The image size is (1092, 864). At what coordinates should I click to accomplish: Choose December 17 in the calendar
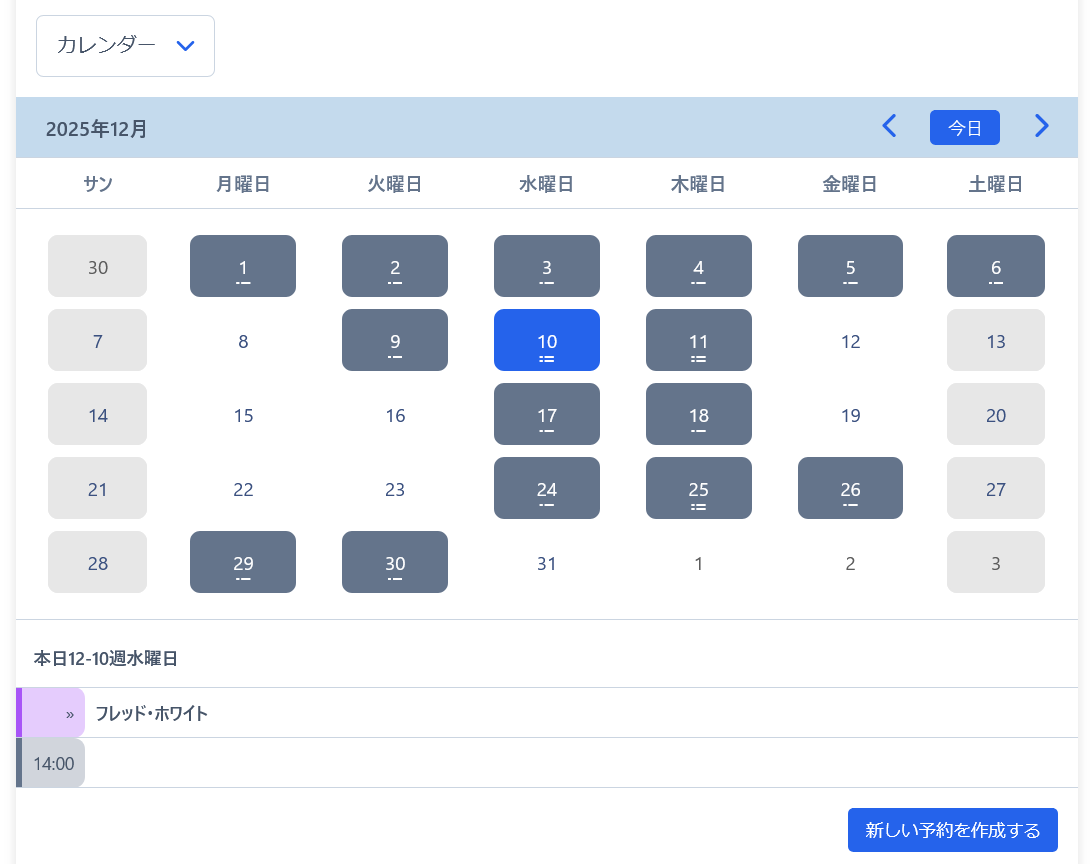click(x=546, y=414)
